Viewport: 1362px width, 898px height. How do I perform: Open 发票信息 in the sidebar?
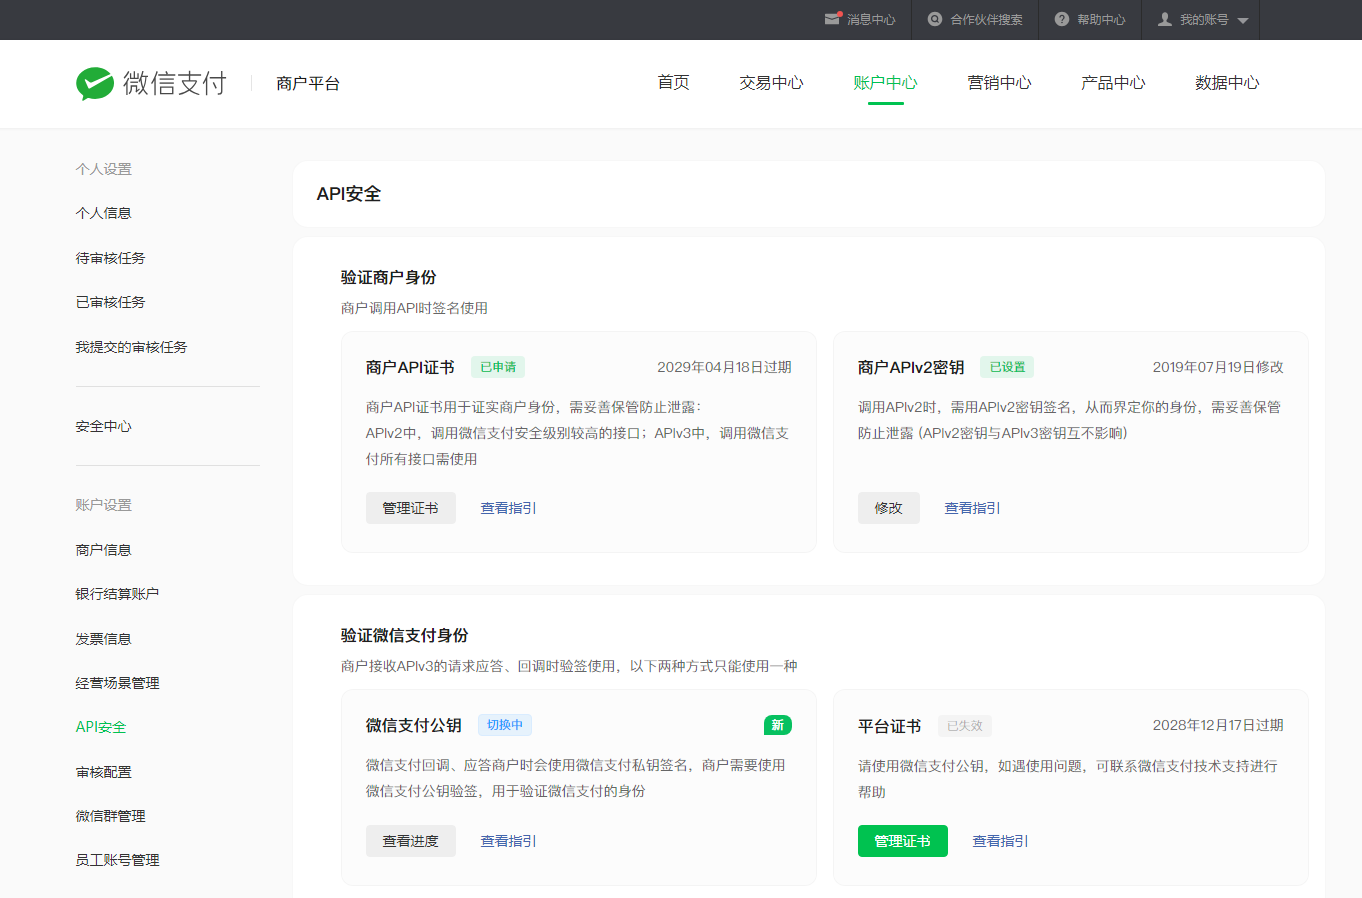(x=104, y=639)
